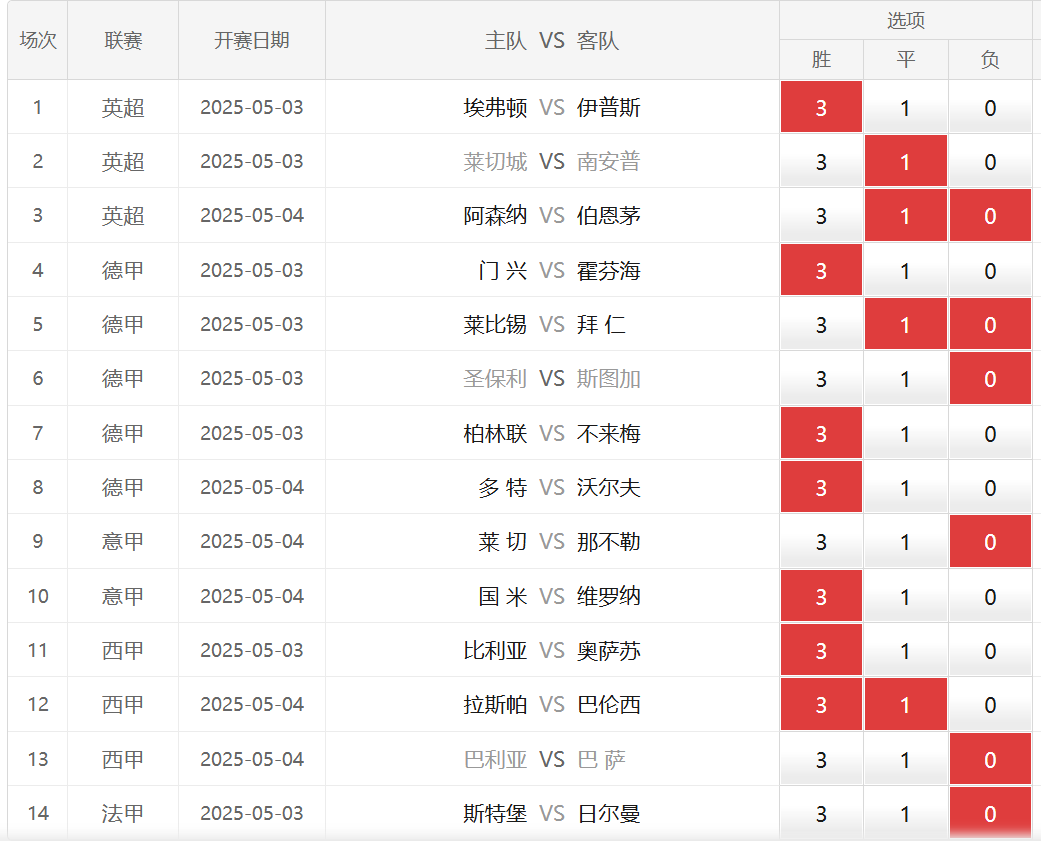This screenshot has height=843, width=1041.
Task: Deselect win option 3 for 柏林联 vs 不来梅
Action: coord(821,433)
